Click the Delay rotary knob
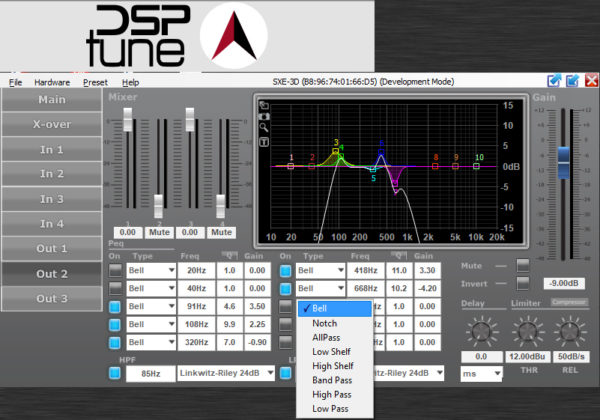This screenshot has height=420, width=600. 480,333
